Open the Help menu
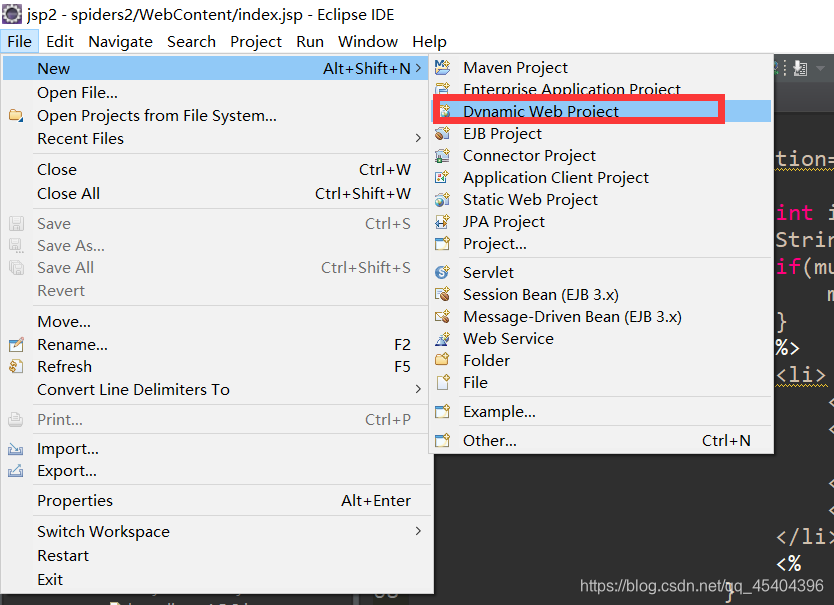This screenshot has width=834, height=605. click(x=429, y=42)
